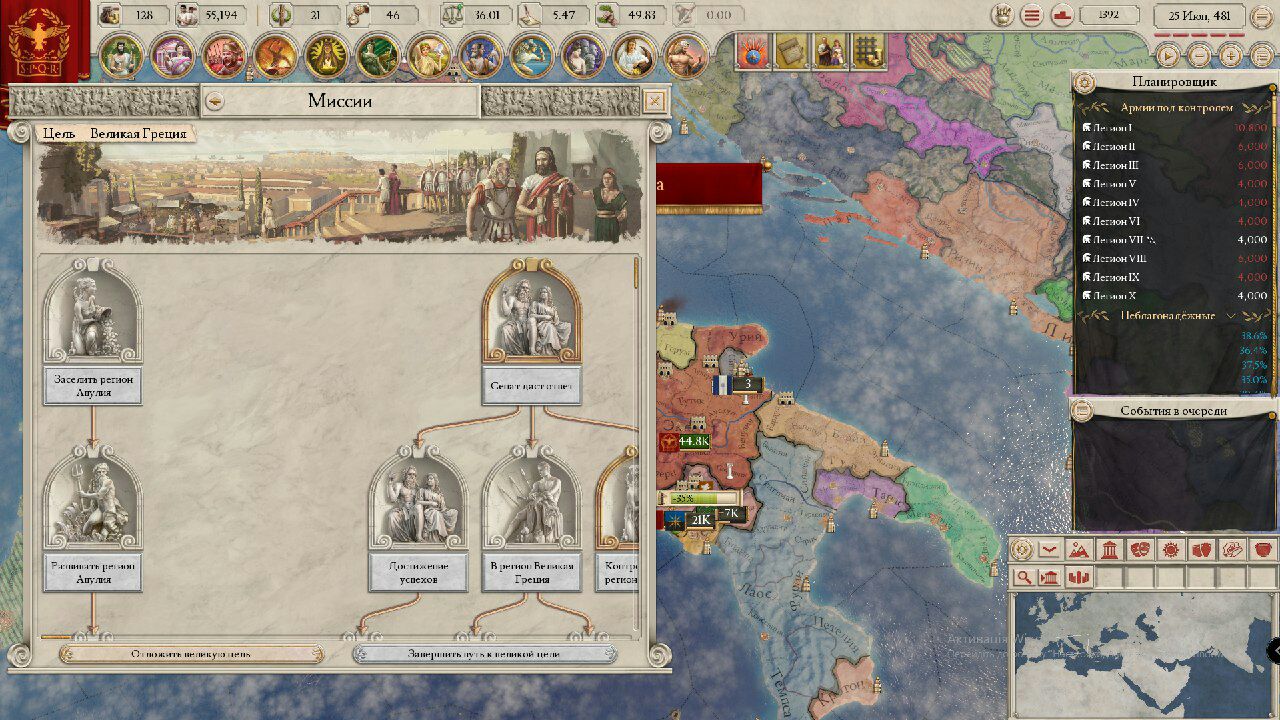Select the religion sun map mode icon

[x=1171, y=549]
